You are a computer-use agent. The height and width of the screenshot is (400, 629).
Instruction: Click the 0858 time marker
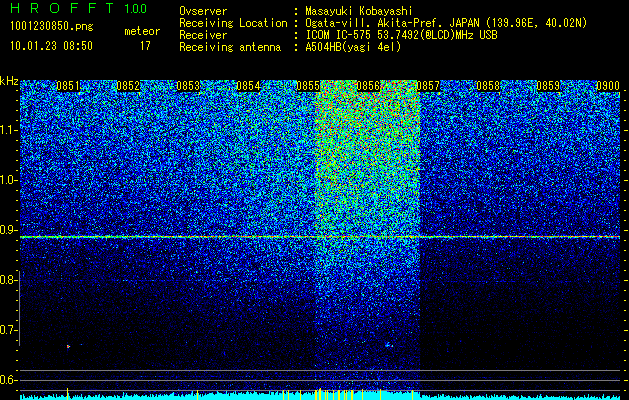[488, 86]
